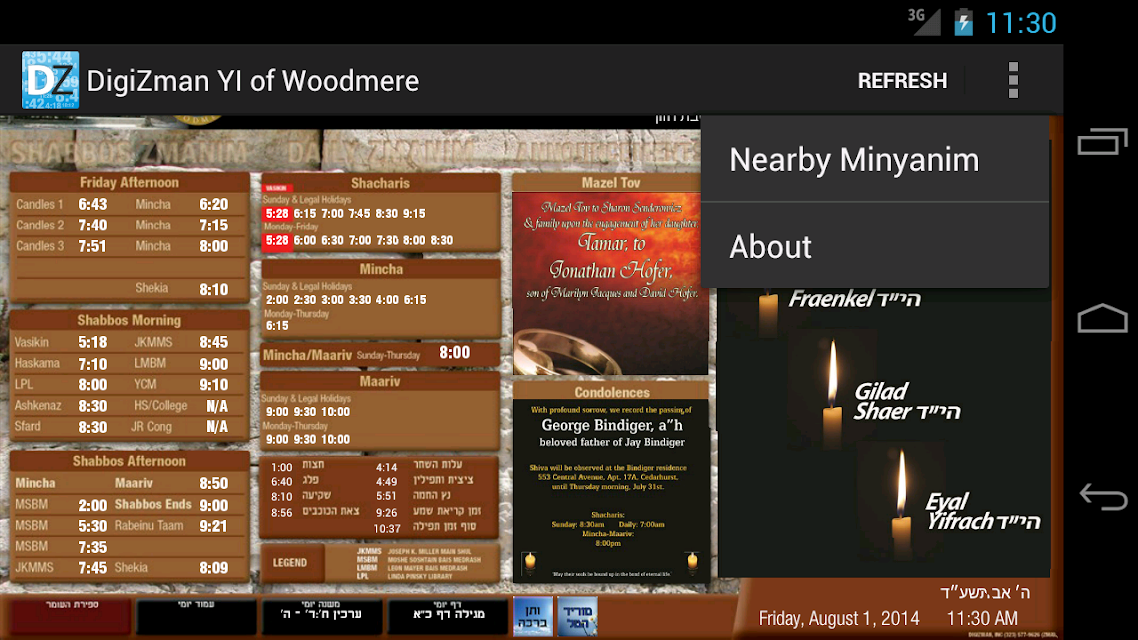This screenshot has width=1138, height=640.
Task: Tap the Candles 3 time 7:51
Action: click(92, 247)
